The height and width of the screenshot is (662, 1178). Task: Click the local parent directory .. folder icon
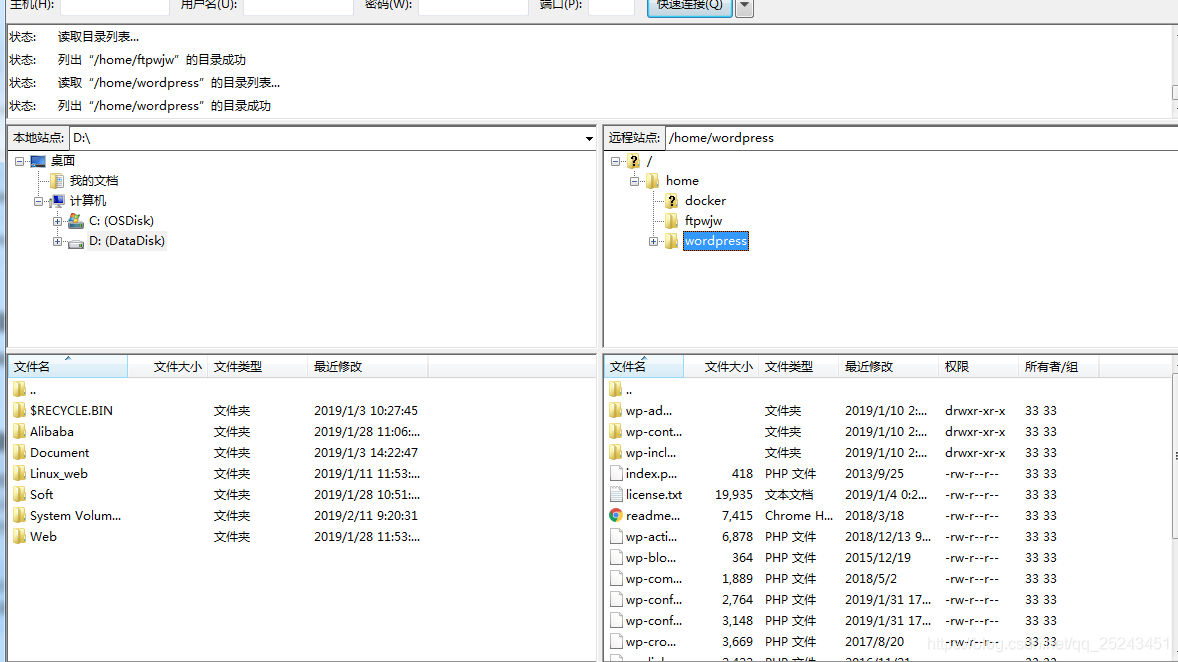20,389
